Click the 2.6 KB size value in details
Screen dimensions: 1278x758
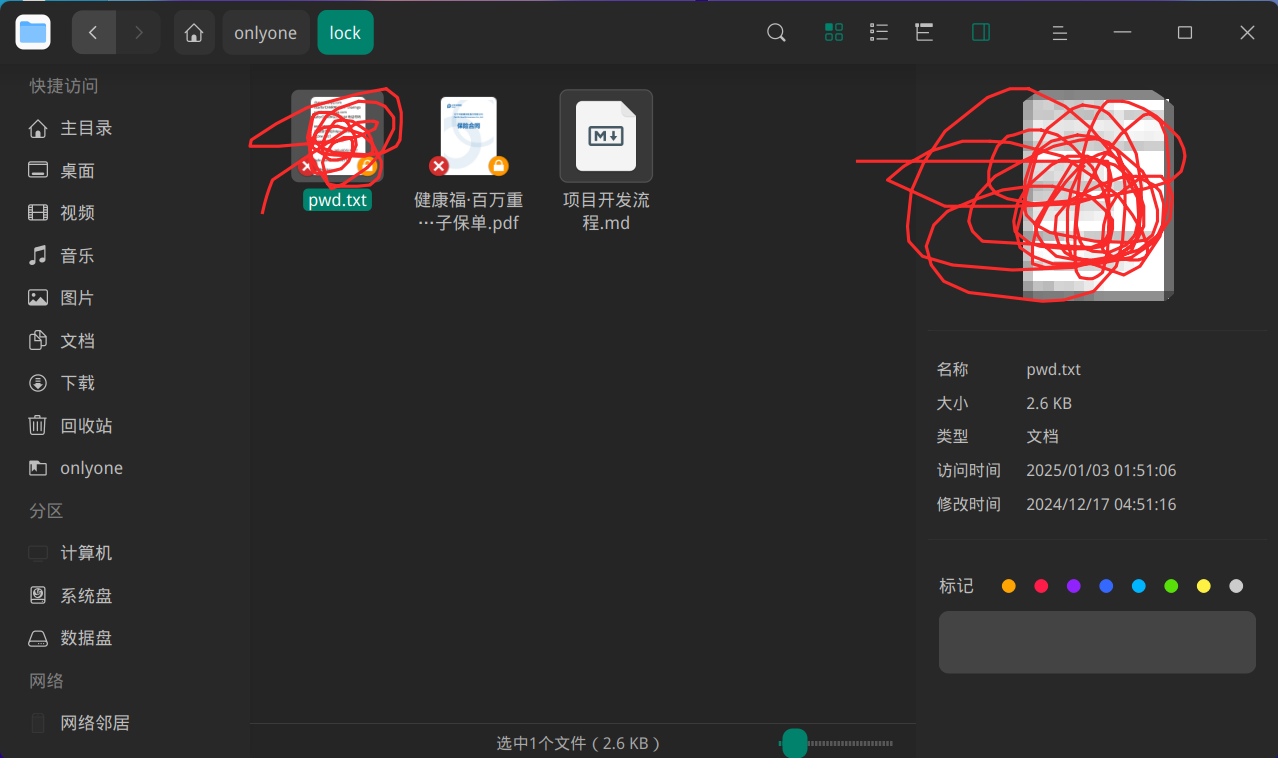pos(1049,403)
